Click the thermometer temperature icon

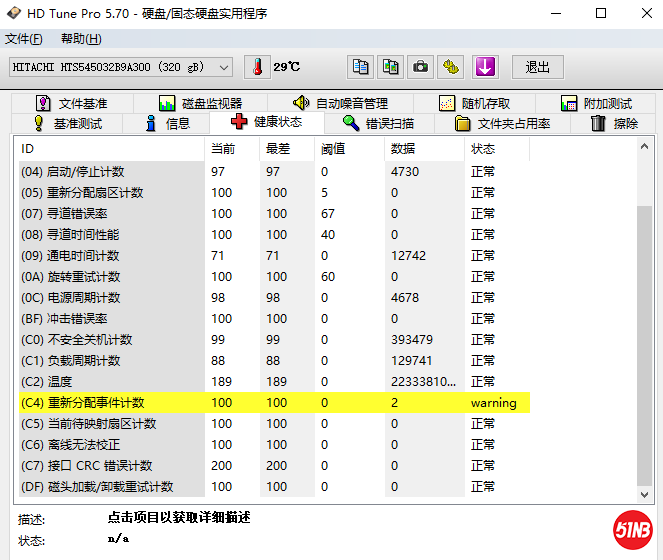tap(257, 67)
